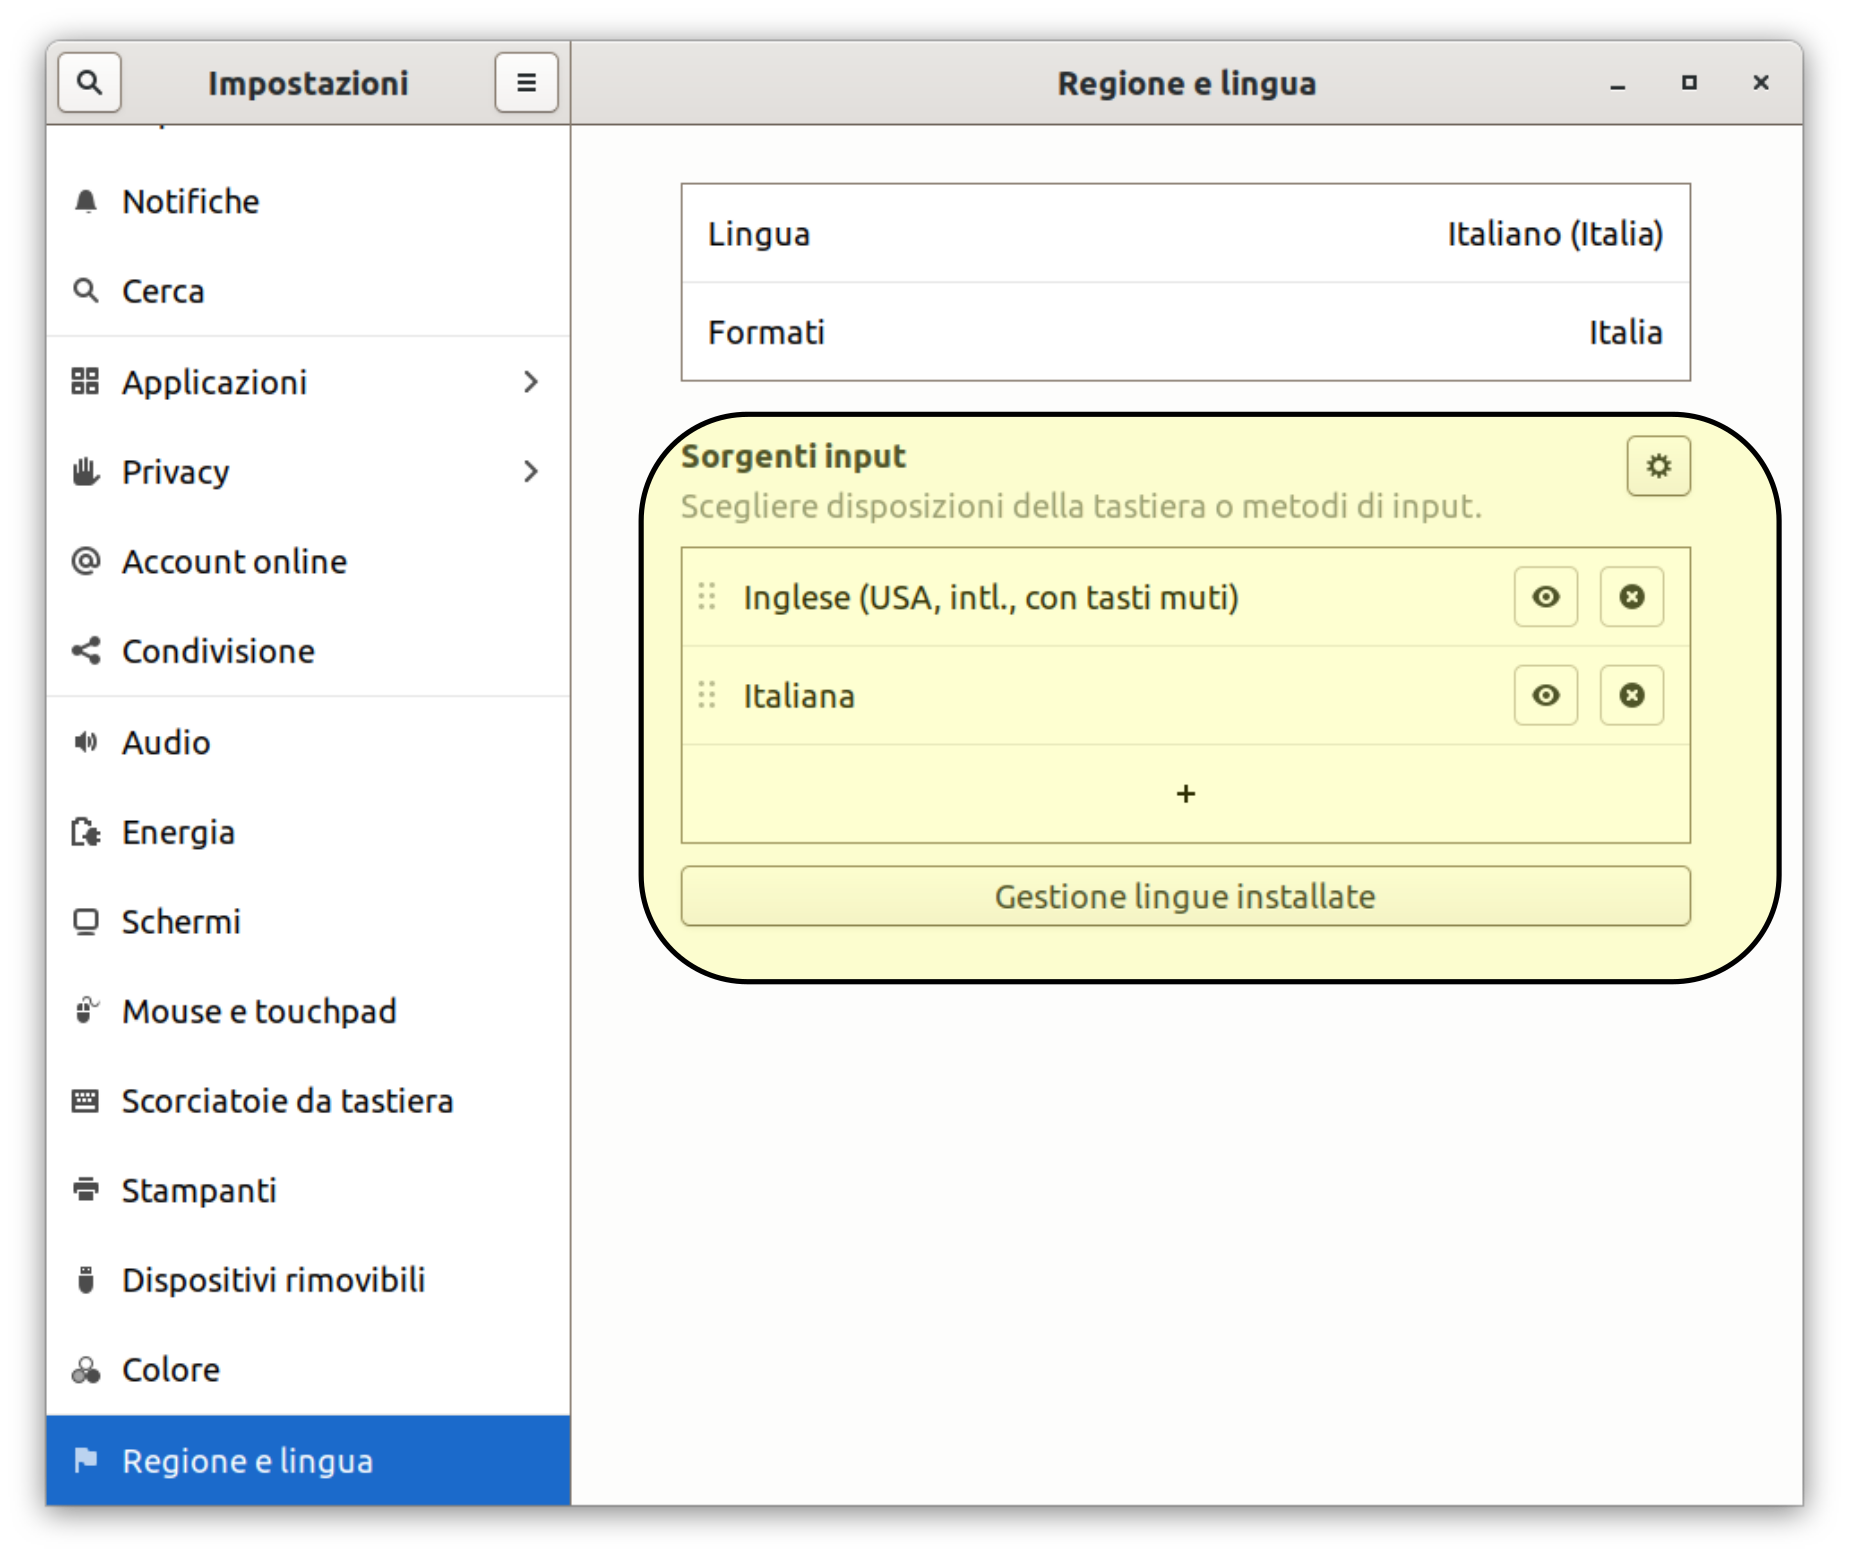The height and width of the screenshot is (1557, 1849).
Task: Open Scorciatoie da tastiera settings
Action: coord(308,1101)
